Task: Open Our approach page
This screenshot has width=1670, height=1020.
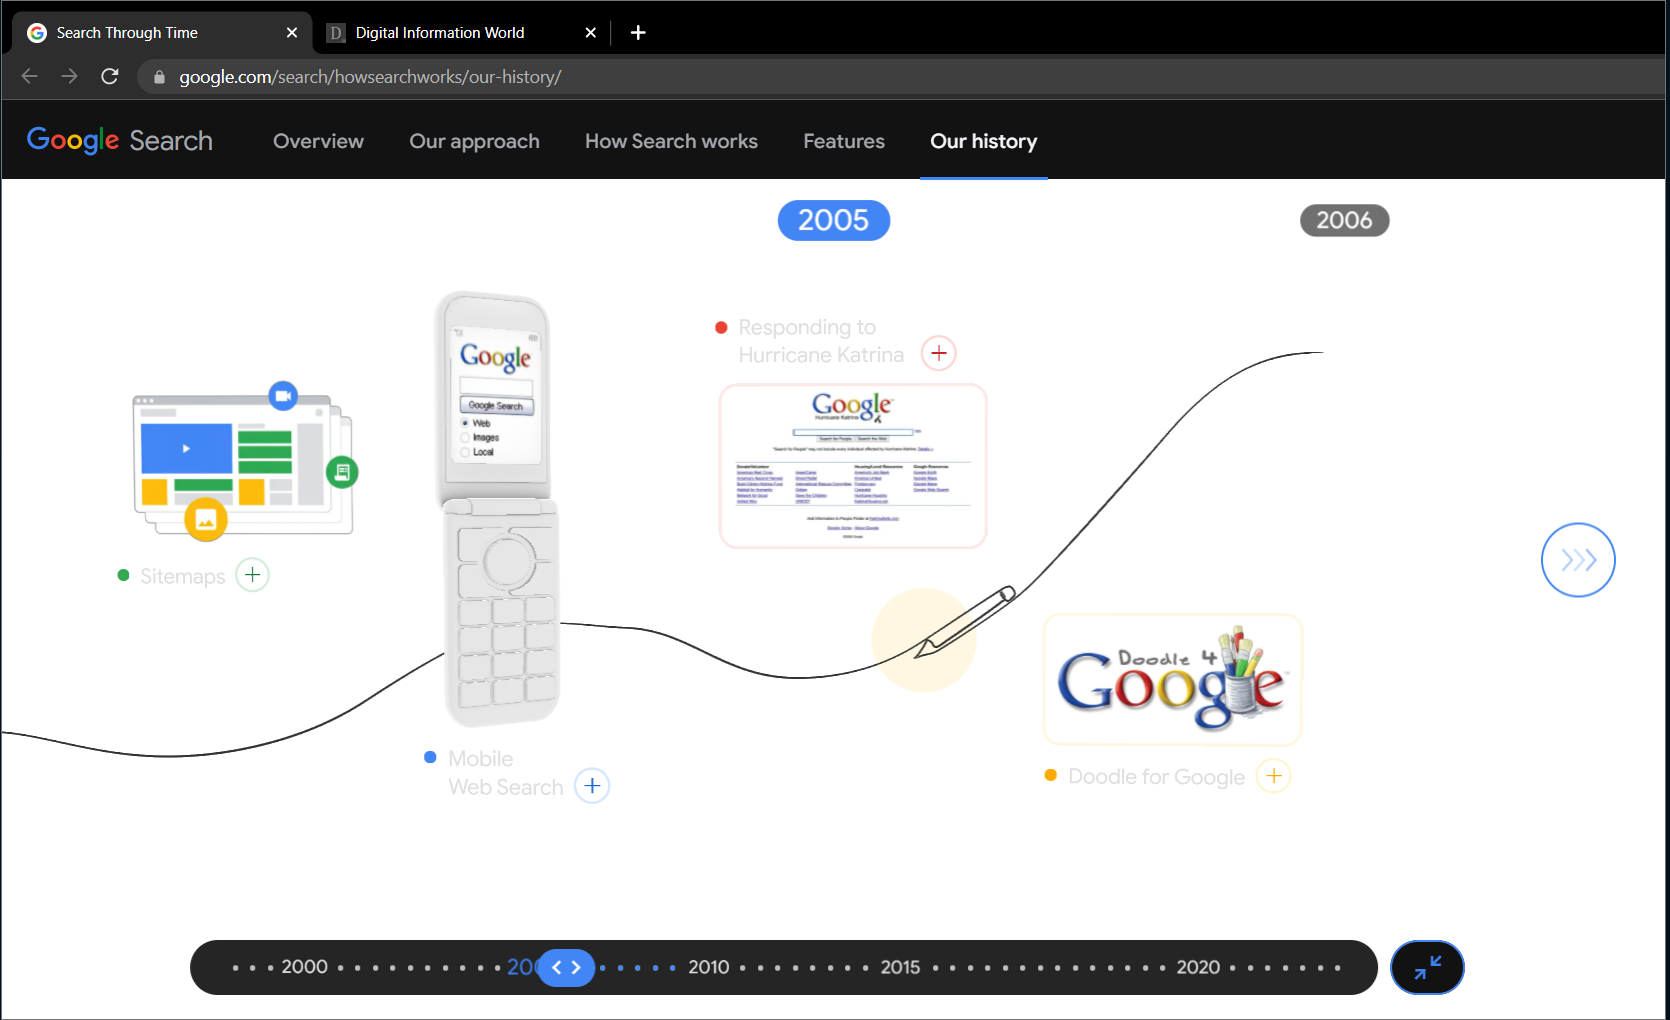Action: click(475, 141)
